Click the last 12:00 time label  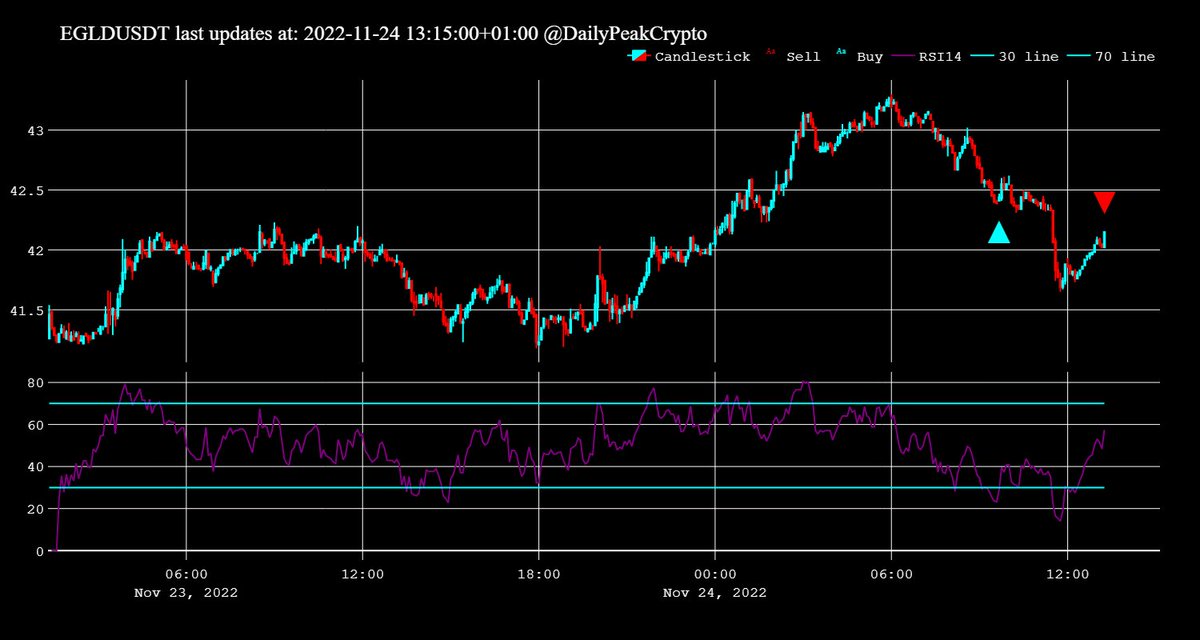click(x=1067, y=574)
